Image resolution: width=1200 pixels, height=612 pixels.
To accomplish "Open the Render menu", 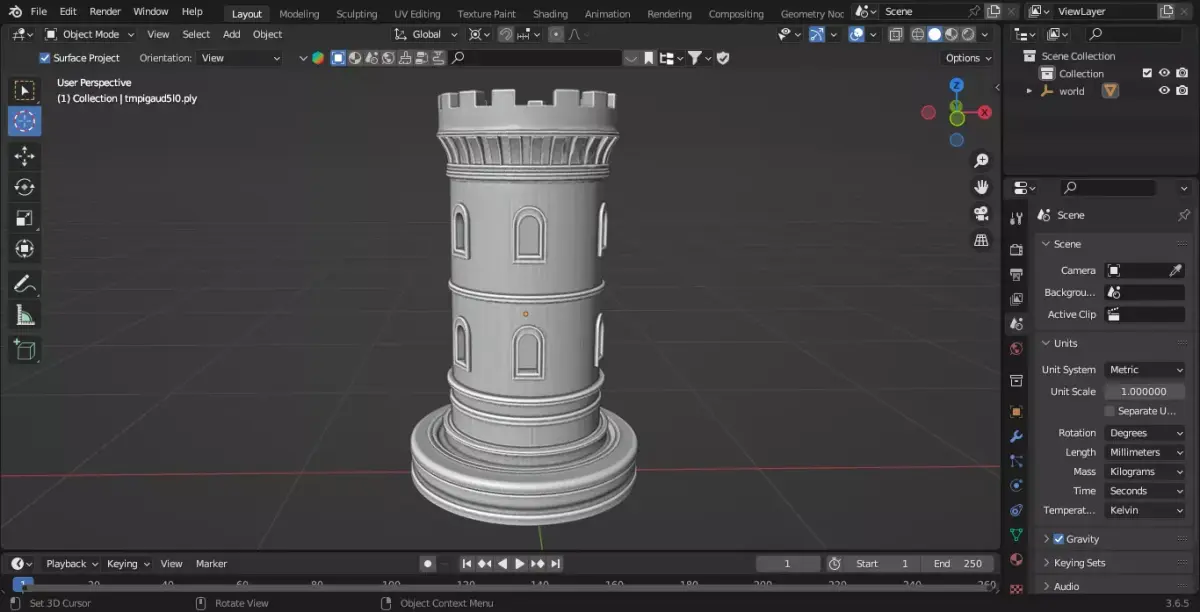I will [105, 12].
